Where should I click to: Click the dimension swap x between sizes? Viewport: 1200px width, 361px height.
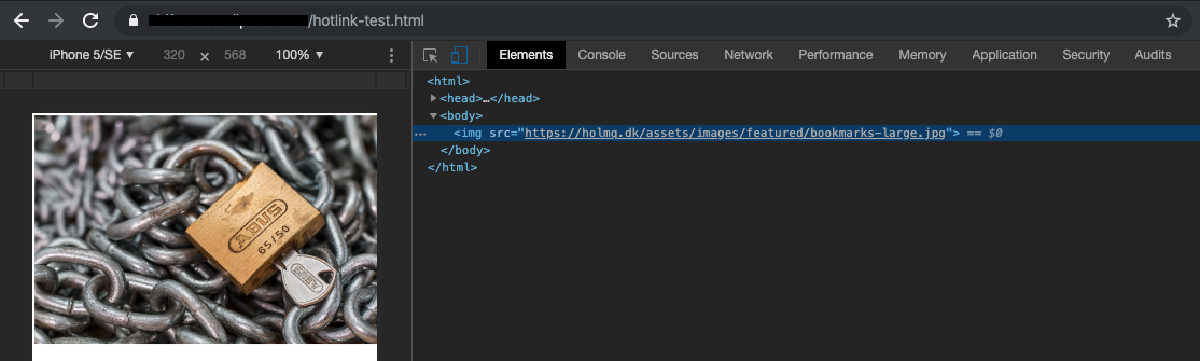[205, 56]
